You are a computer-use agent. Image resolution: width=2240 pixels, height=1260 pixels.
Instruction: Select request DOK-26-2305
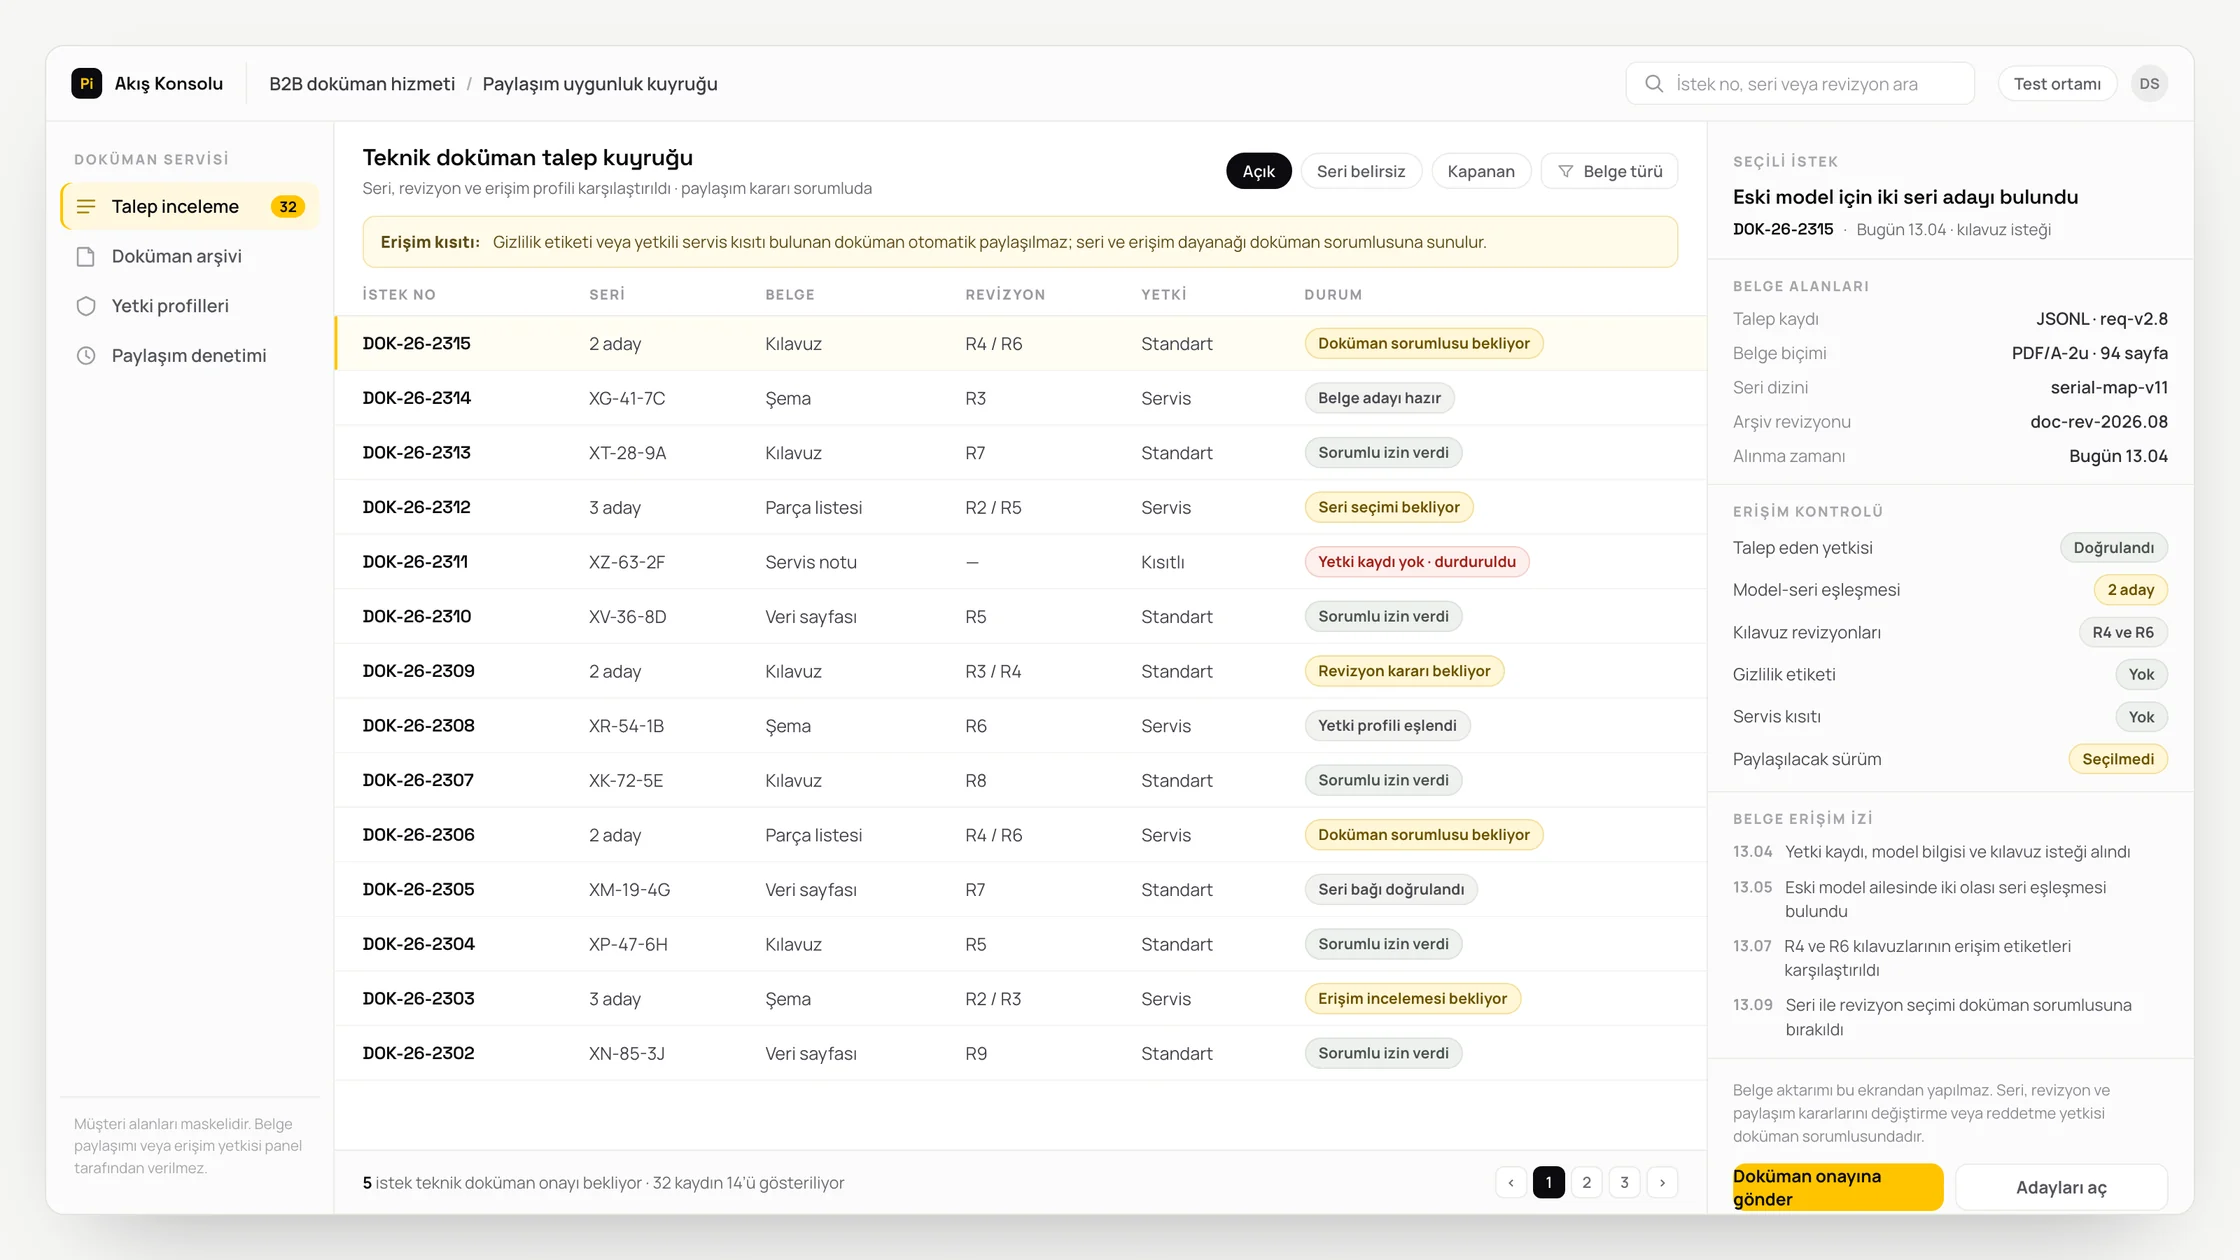[x=1020, y=889]
